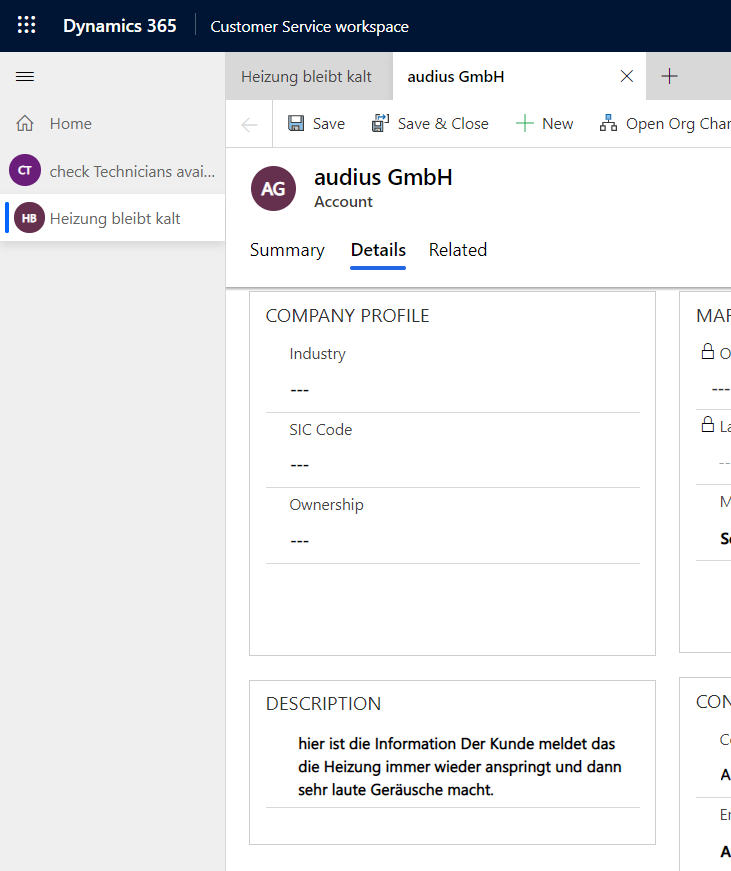Collapse the site map hamburger menu
The image size is (731, 871).
(x=25, y=77)
